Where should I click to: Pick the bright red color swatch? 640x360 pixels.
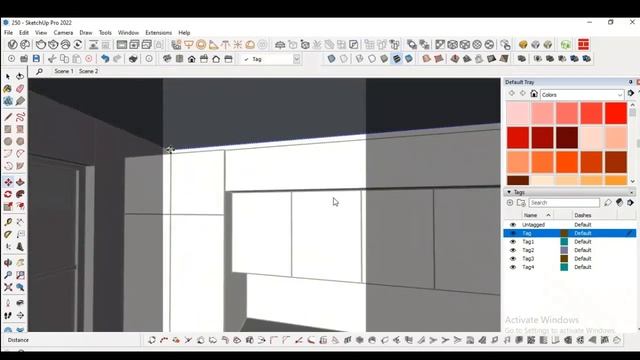616,113
